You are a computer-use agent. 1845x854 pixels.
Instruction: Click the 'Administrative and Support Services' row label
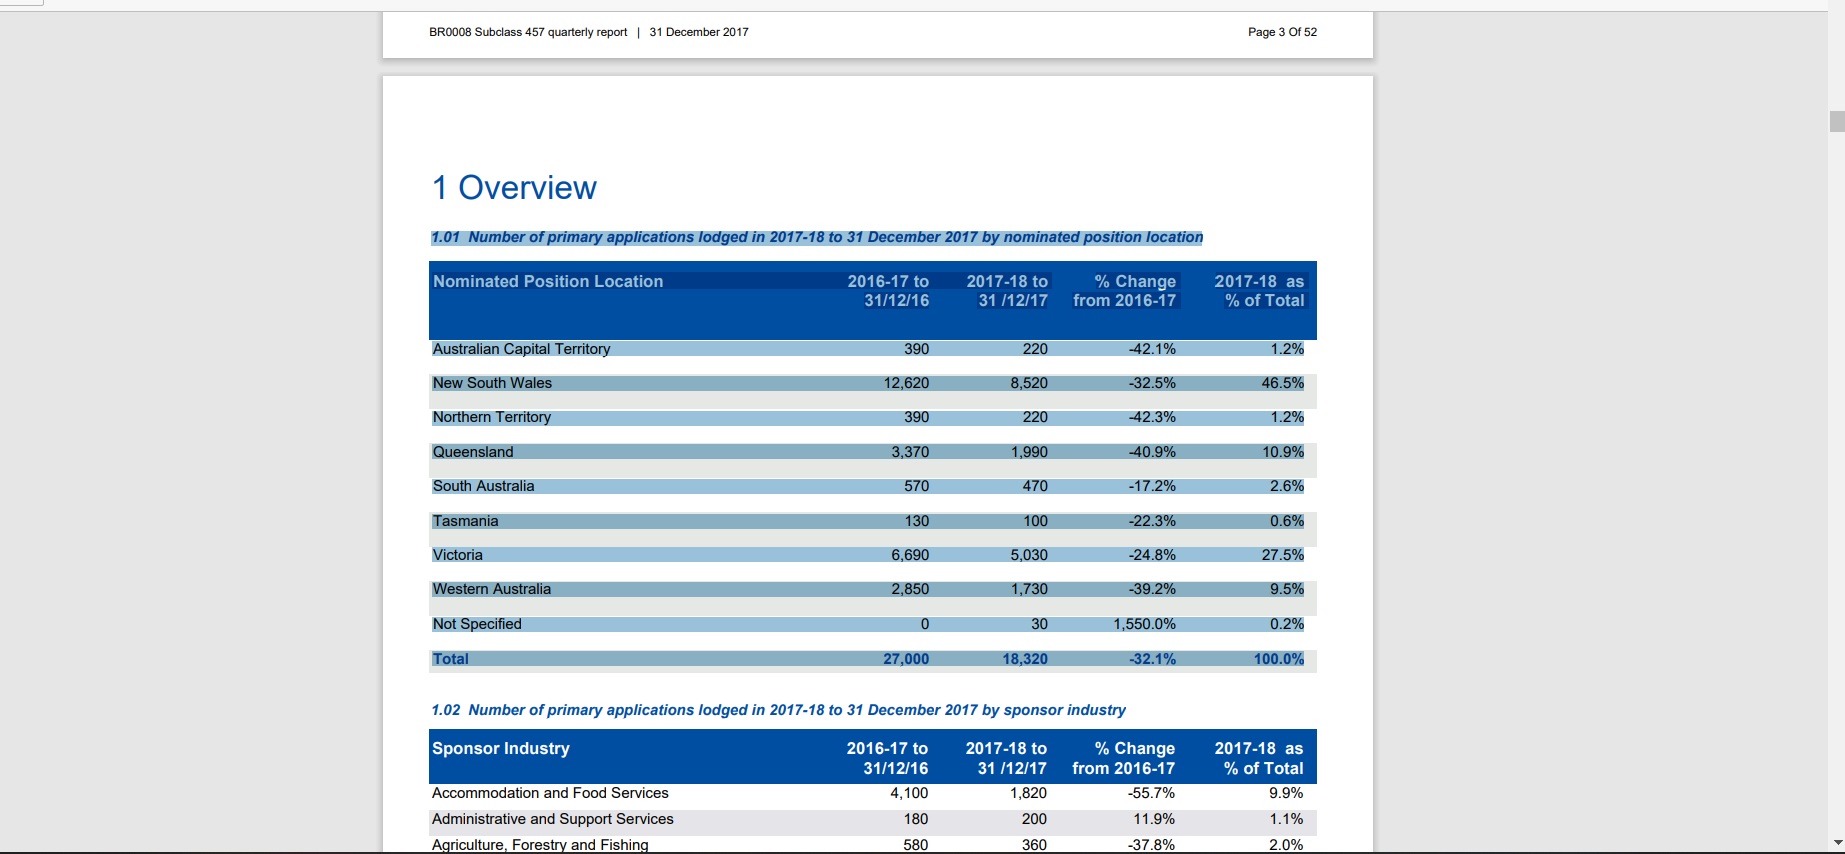pos(553,819)
